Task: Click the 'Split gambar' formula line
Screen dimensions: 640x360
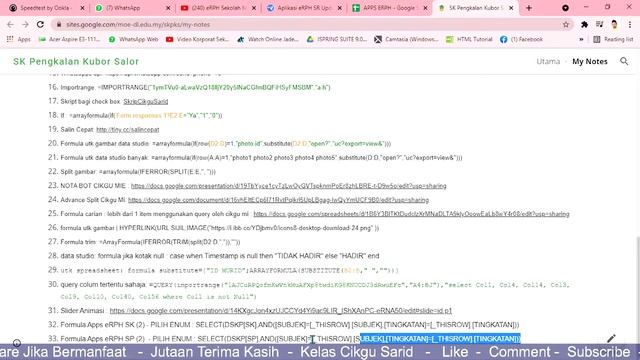Action: pos(138,172)
